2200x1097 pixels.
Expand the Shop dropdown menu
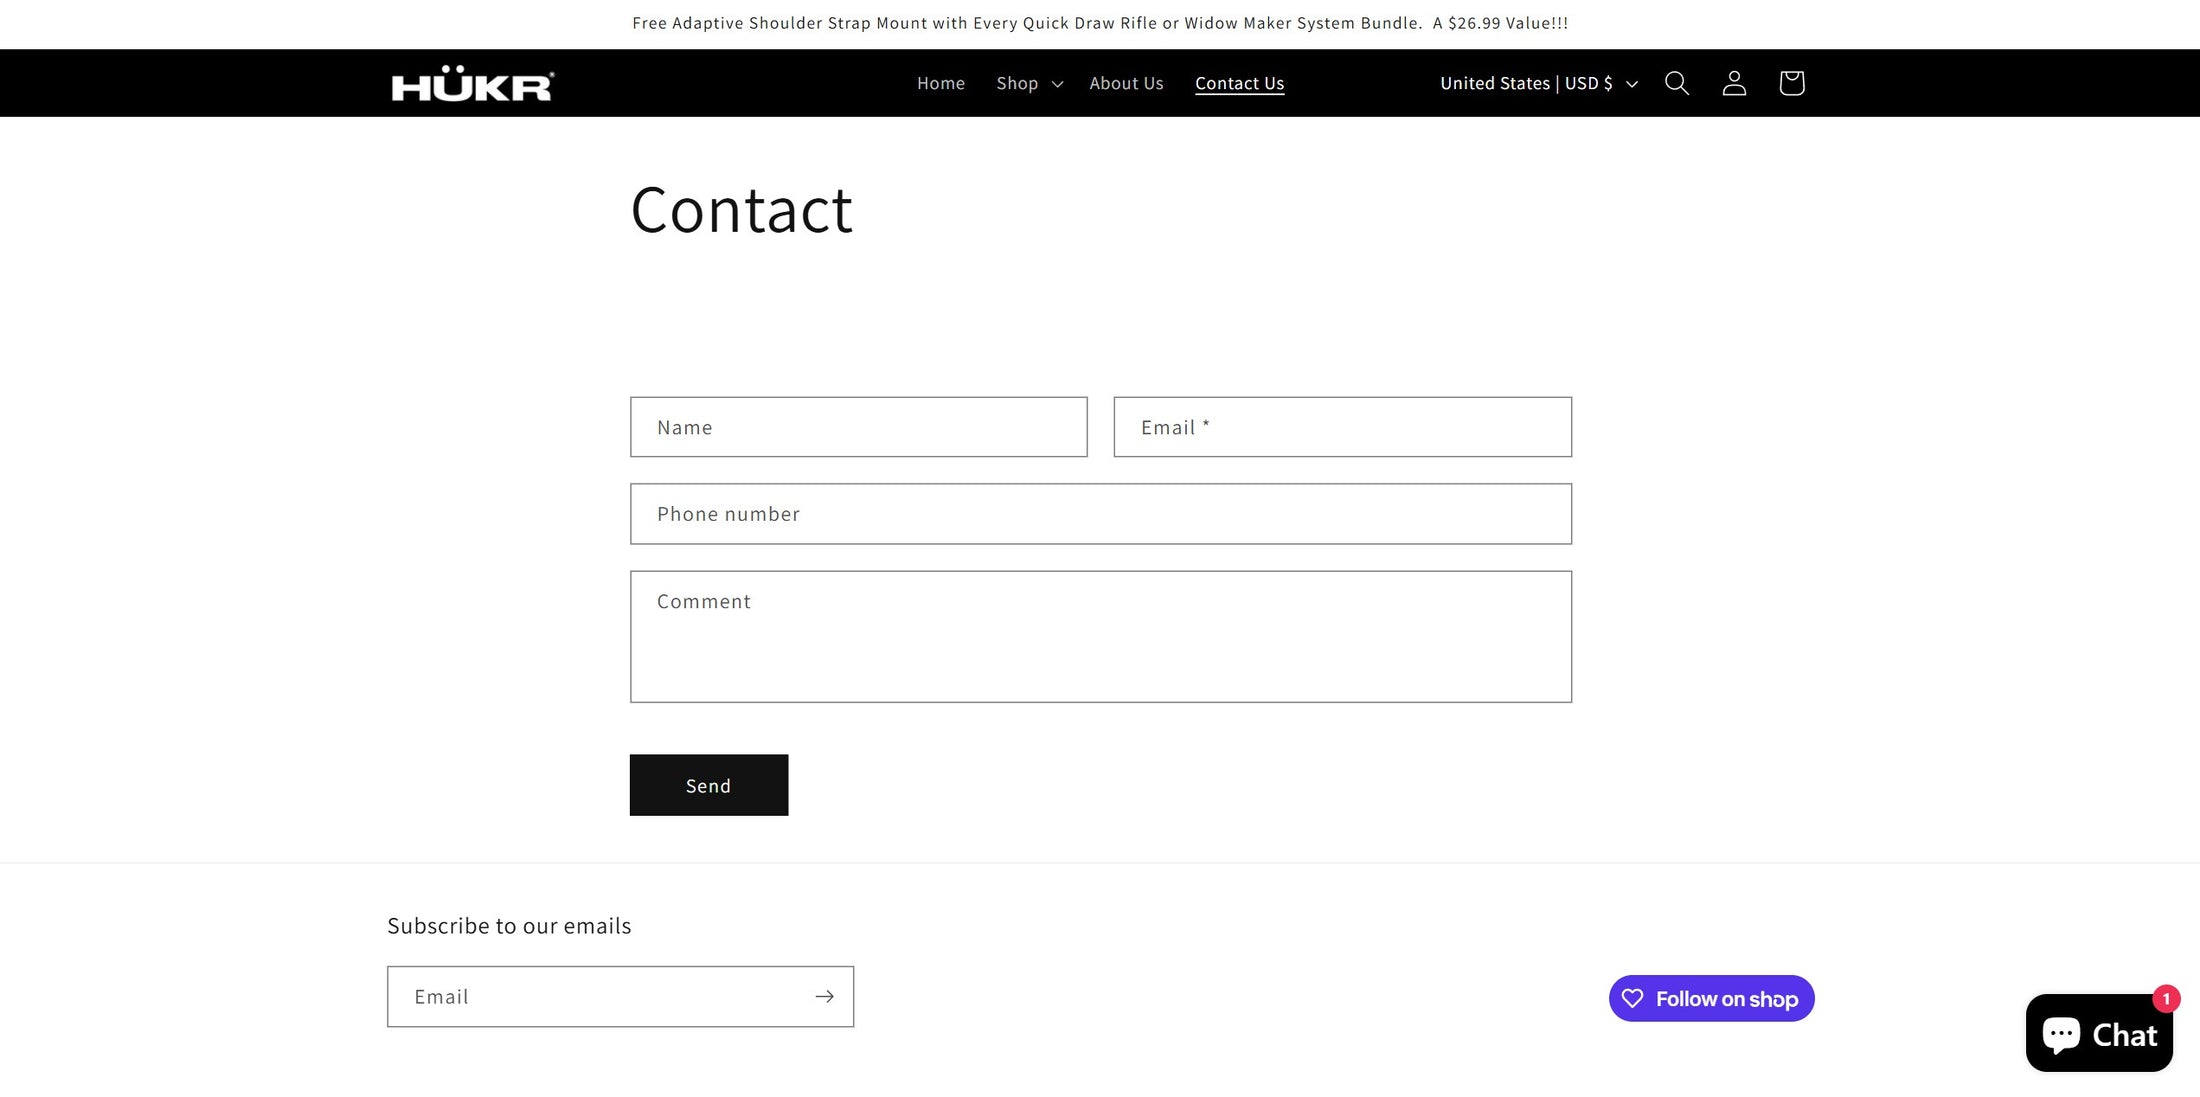click(1029, 83)
